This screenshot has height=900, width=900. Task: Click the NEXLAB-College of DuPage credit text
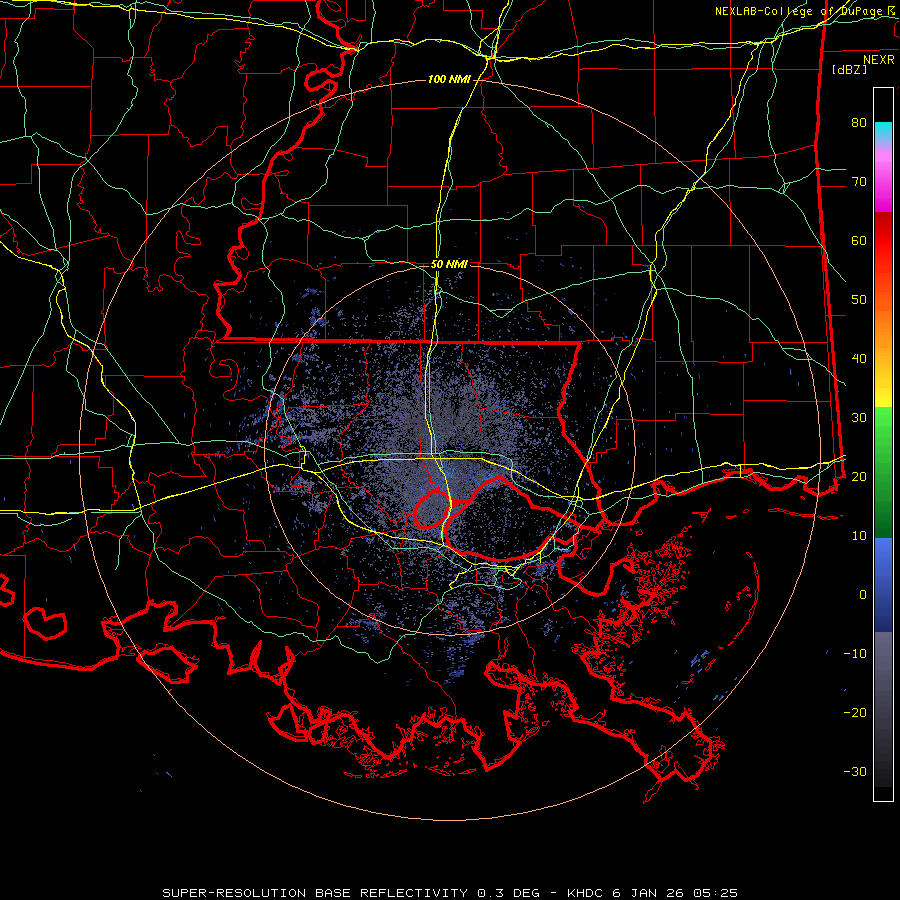pyautogui.click(x=805, y=11)
